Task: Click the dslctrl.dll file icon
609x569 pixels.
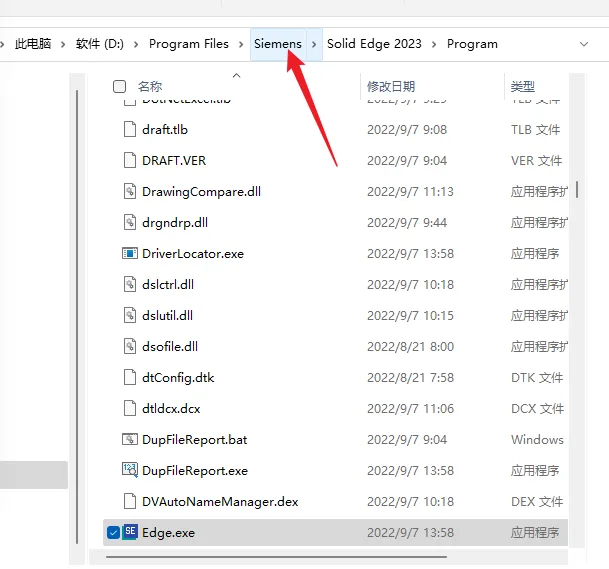Action: (130, 284)
